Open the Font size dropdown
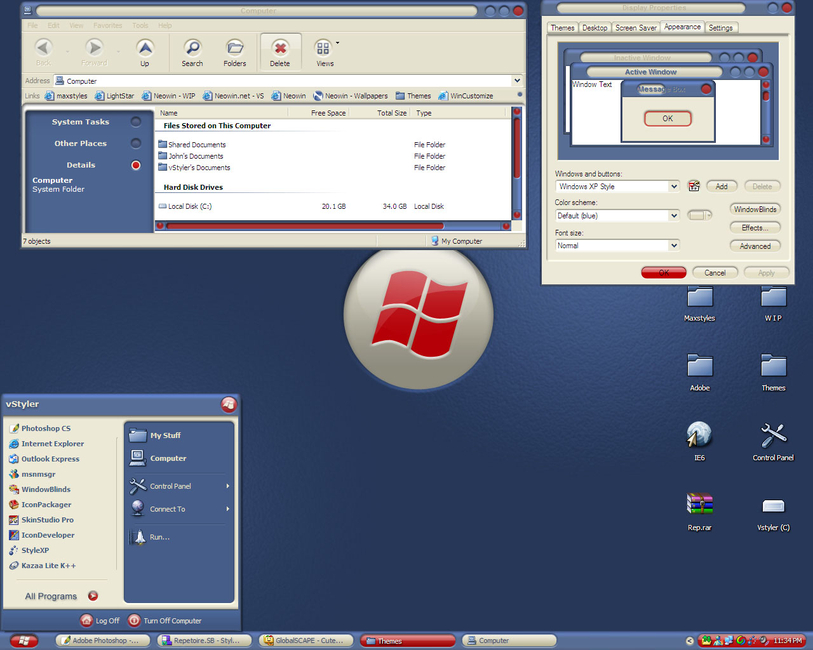813x650 pixels. click(x=674, y=245)
